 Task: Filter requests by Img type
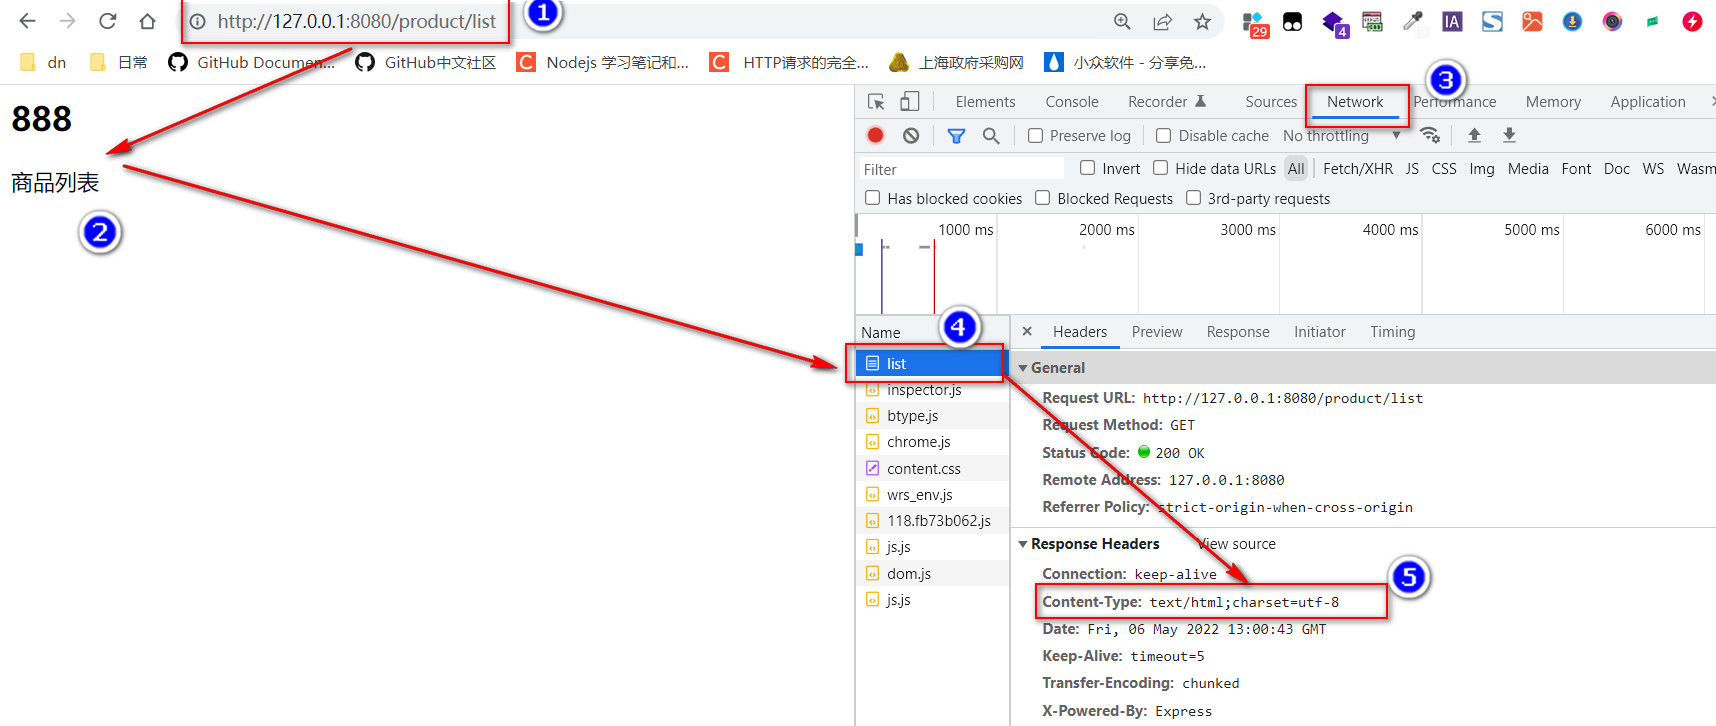(x=1482, y=169)
